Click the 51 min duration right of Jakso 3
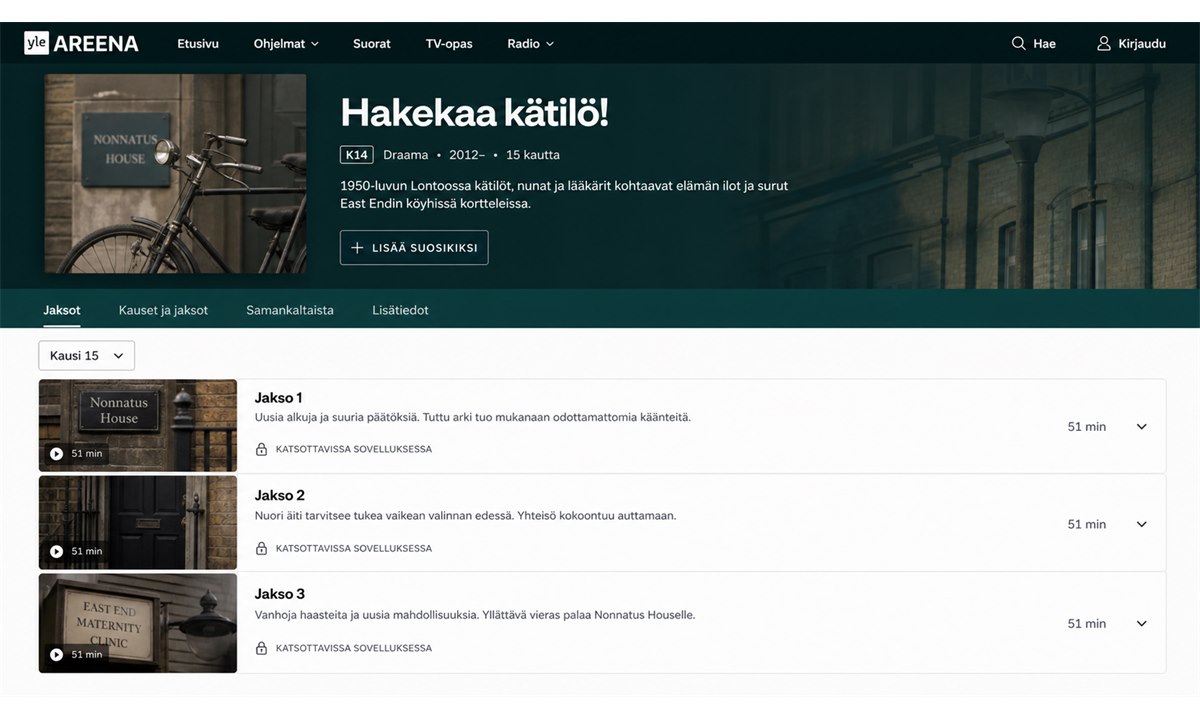1200x720 pixels. point(1087,624)
